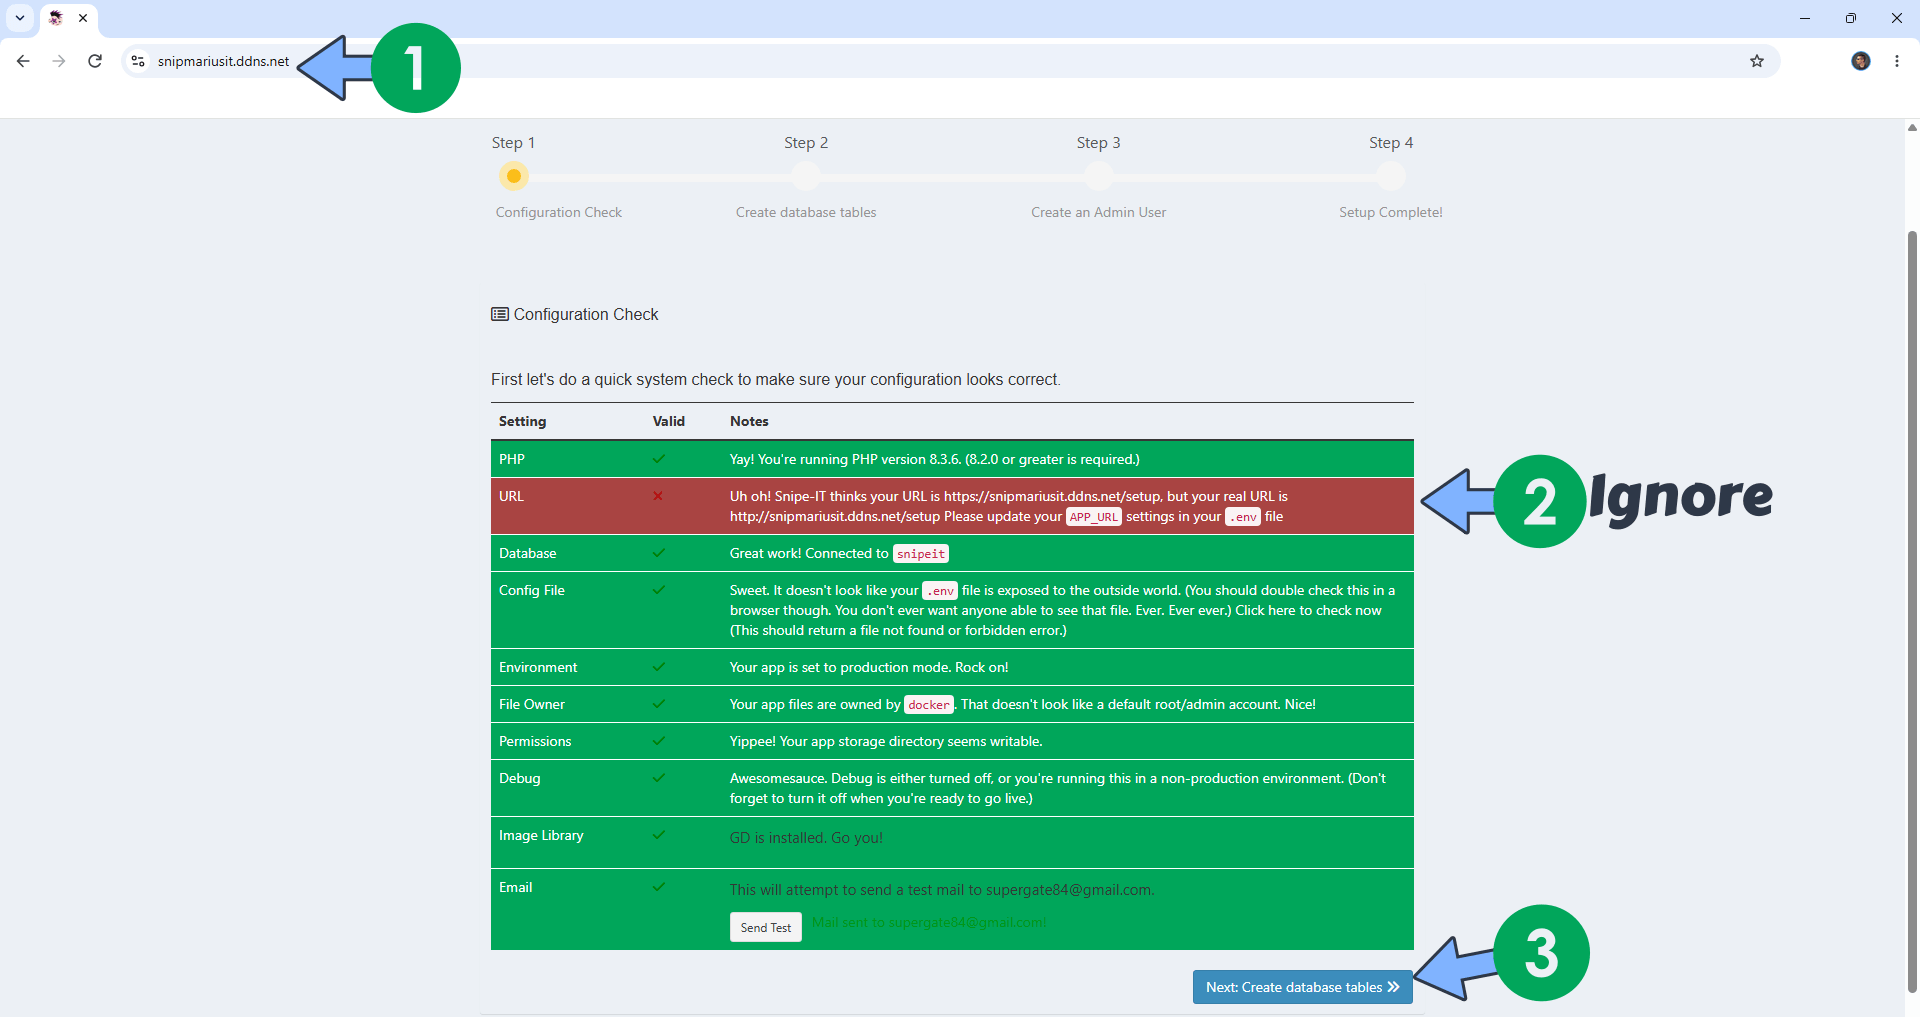Close the Snipe-IT browser tab
This screenshot has width=1920, height=1017.
coord(83,18)
